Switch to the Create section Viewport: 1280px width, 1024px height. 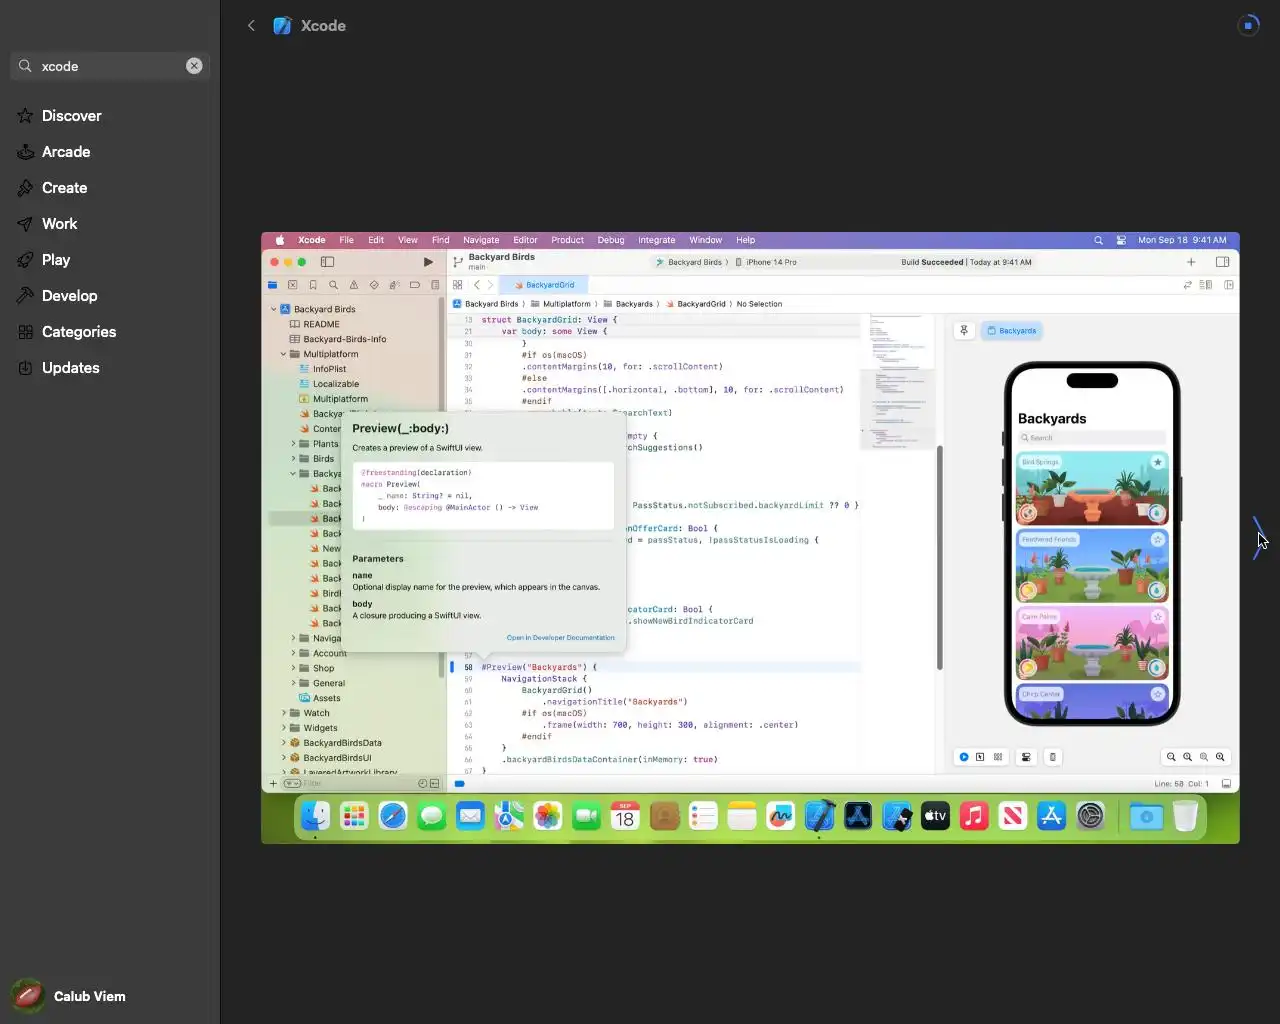point(64,188)
